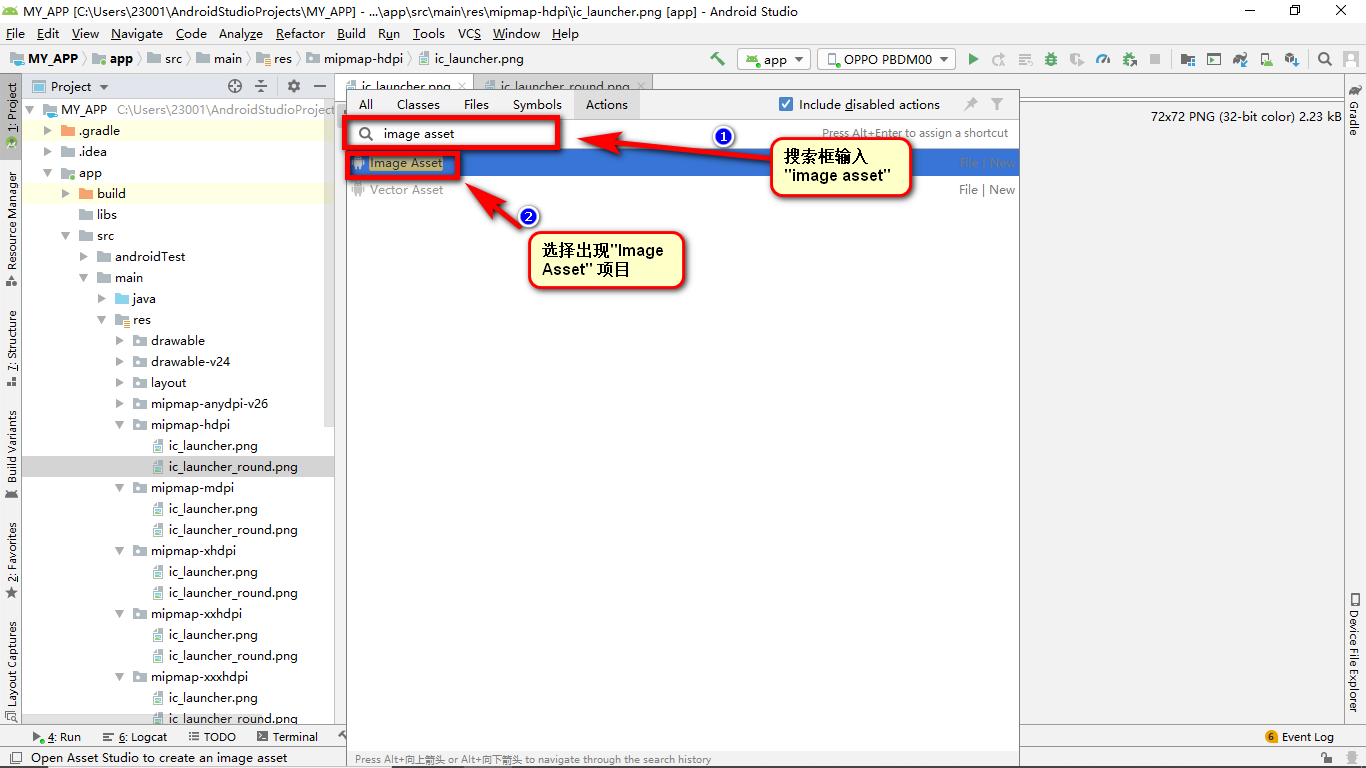Open the TODO tool window

coord(211,737)
